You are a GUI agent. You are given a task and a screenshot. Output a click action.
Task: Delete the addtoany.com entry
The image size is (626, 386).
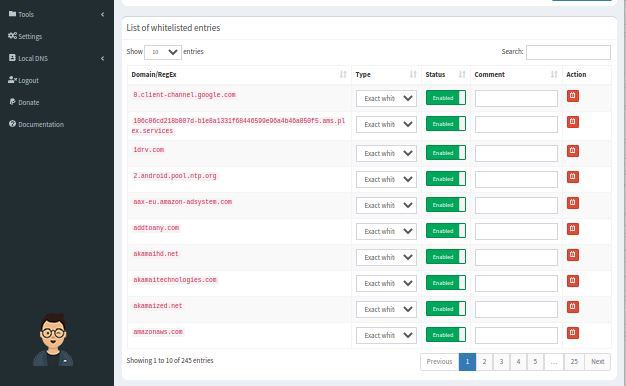click(573, 229)
